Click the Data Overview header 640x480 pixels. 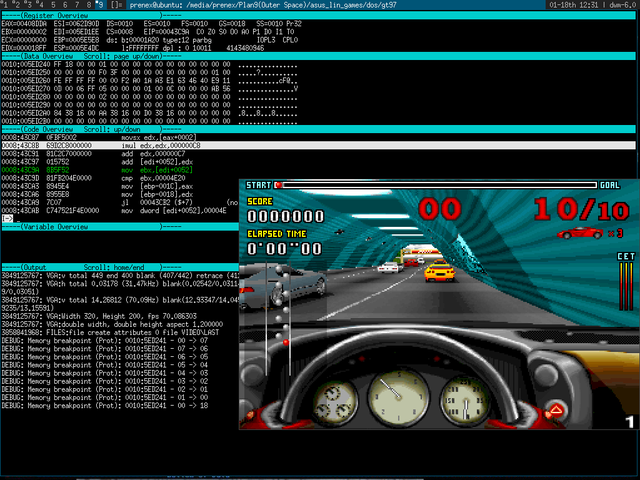pyautogui.click(x=319, y=56)
